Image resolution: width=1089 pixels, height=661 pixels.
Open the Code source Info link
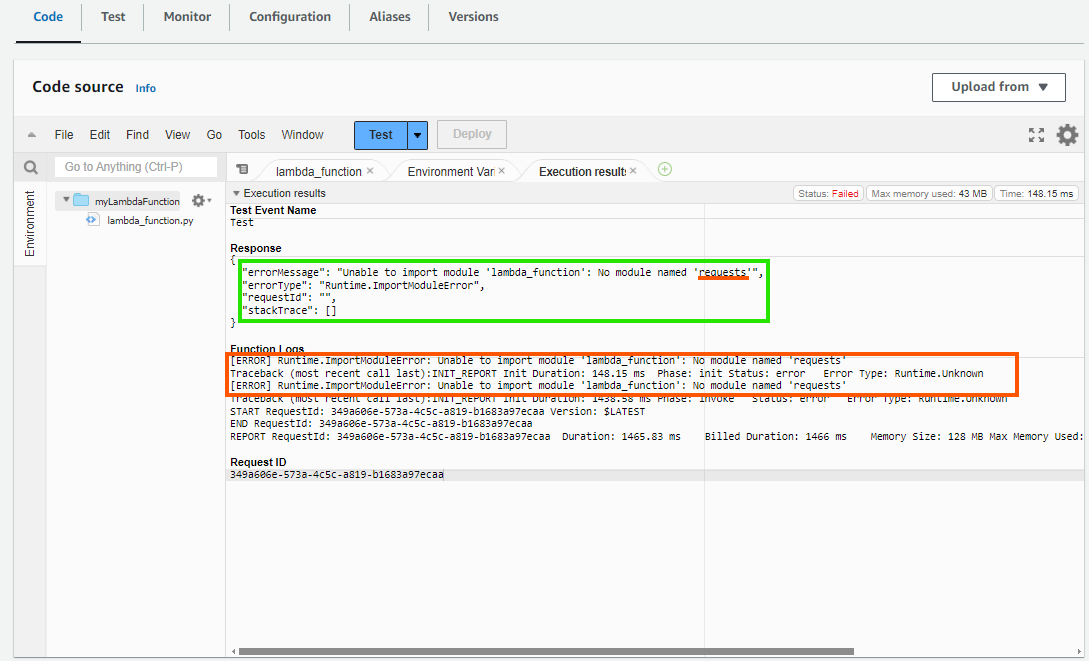146,88
